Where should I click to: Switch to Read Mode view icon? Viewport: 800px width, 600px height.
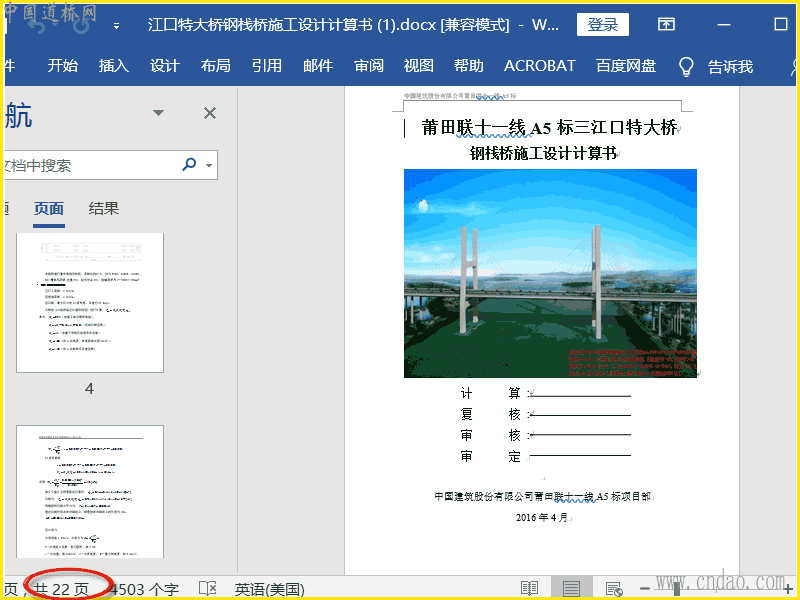click(x=529, y=588)
